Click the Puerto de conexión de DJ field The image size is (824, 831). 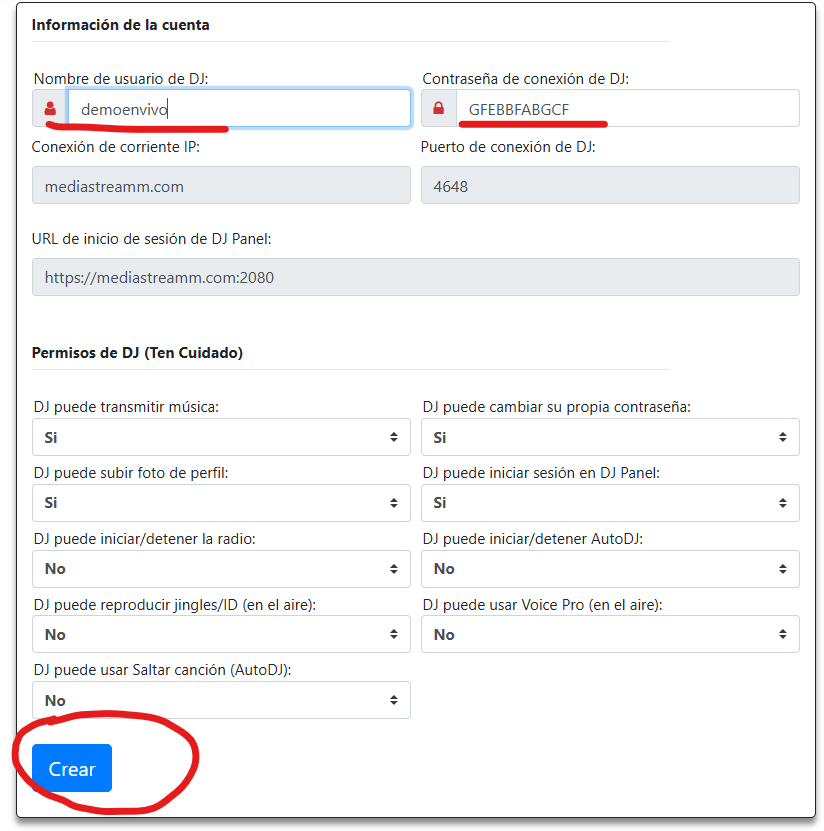(610, 186)
